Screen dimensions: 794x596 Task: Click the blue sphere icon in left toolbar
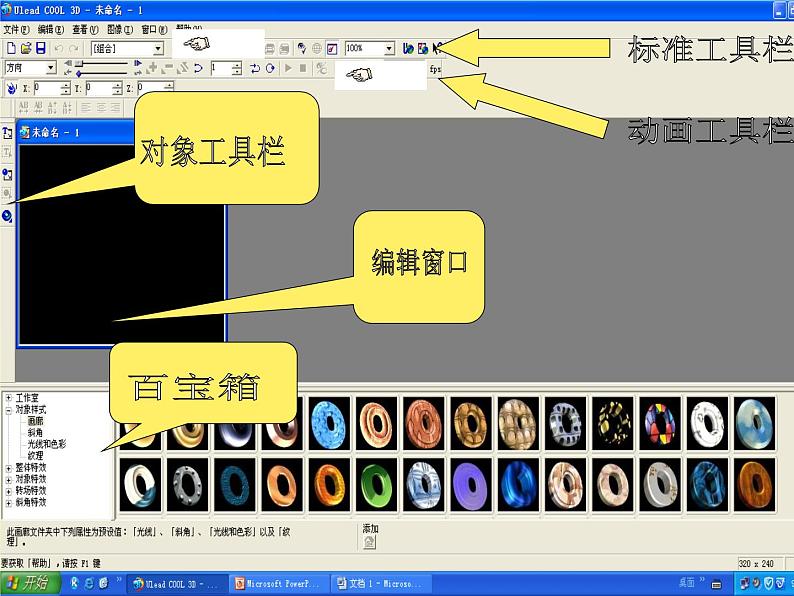coord(7,215)
